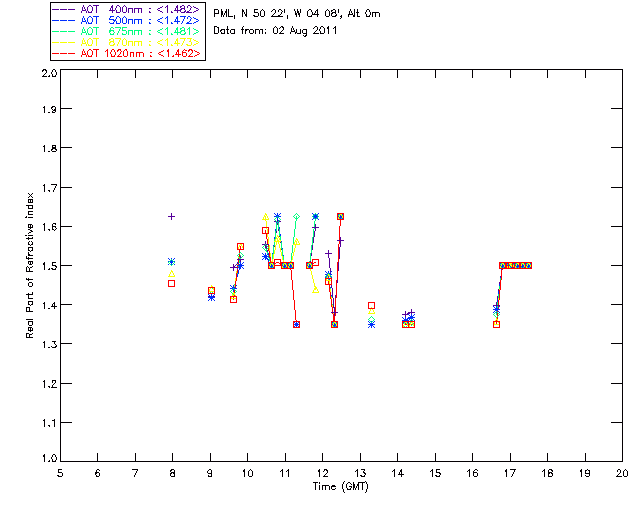Click the 1.3 y-axis tick label
Image resolution: width=640 pixels, height=512 pixels.
[x=49, y=344]
